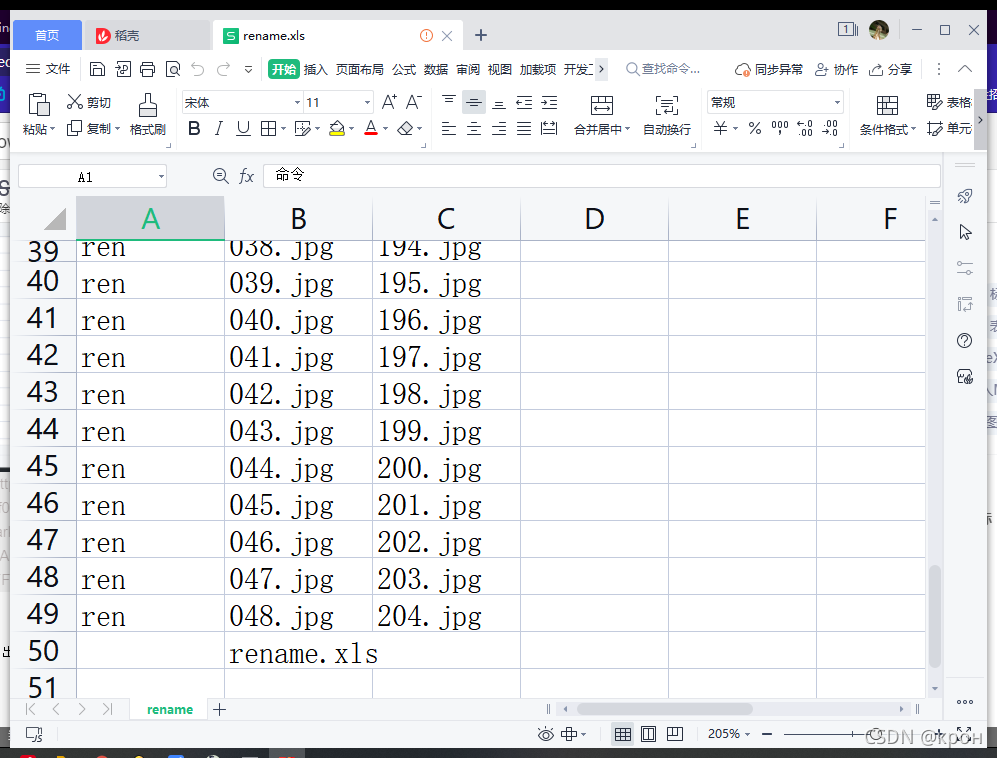Click the Print icon in quick toolbar
Viewport: 997px width, 758px height.
click(148, 69)
